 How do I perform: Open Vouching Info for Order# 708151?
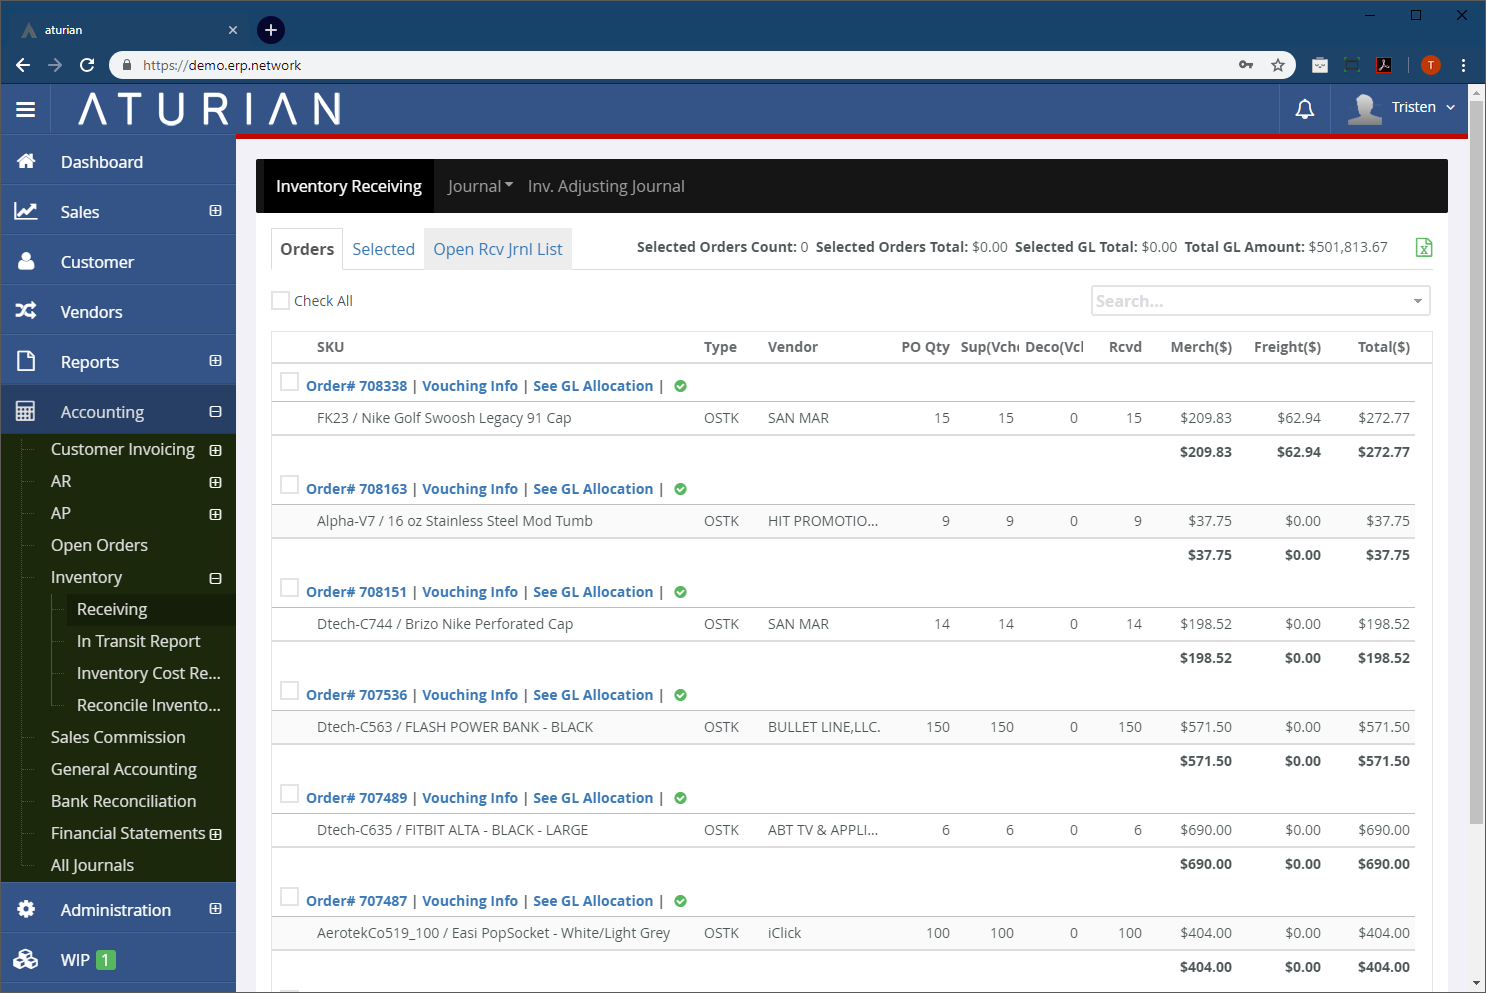coord(470,592)
